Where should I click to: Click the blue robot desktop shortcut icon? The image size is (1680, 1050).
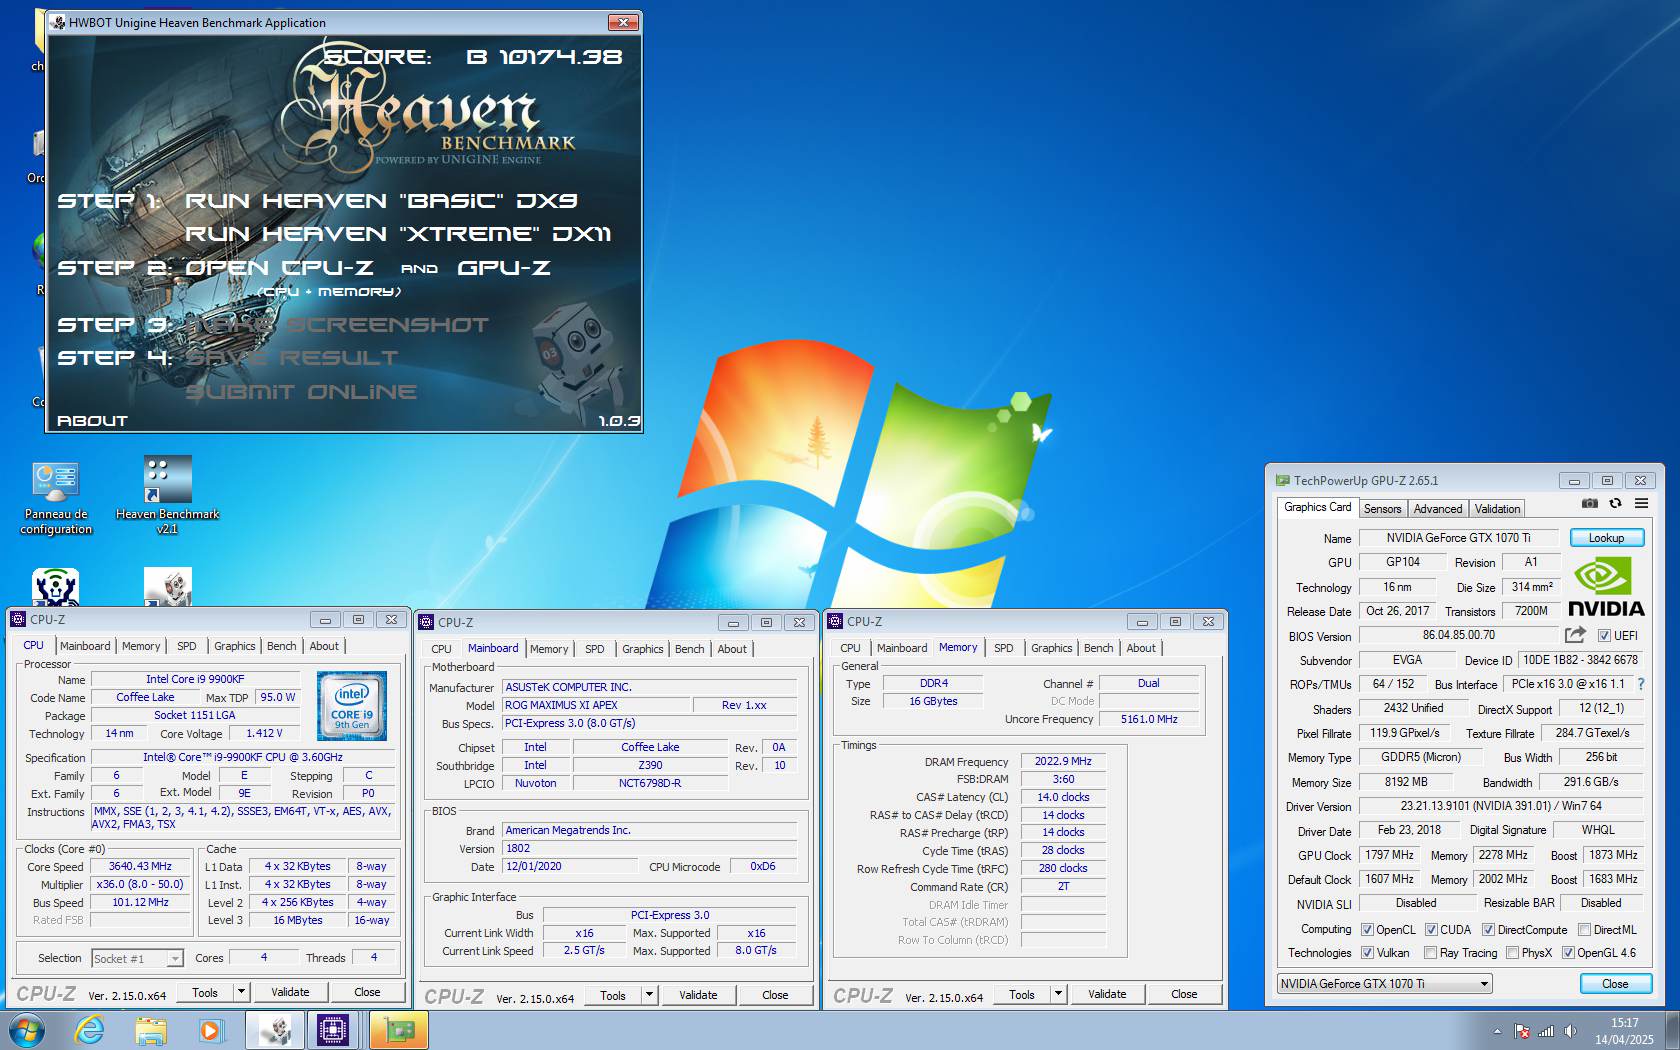click(55, 588)
